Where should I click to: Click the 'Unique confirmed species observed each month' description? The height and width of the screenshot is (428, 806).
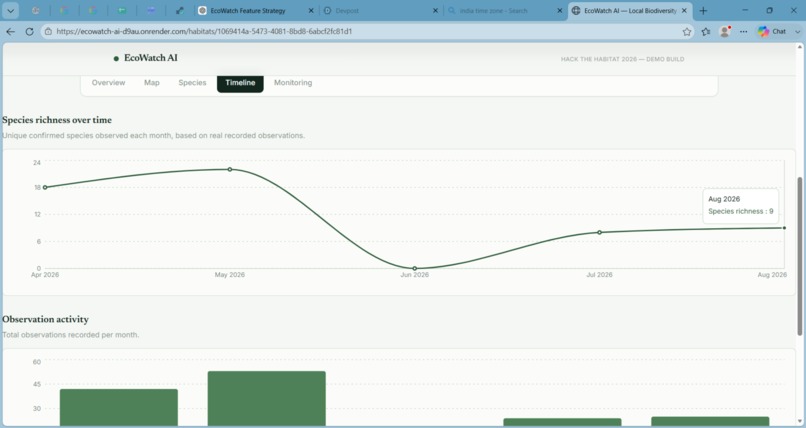[154, 136]
